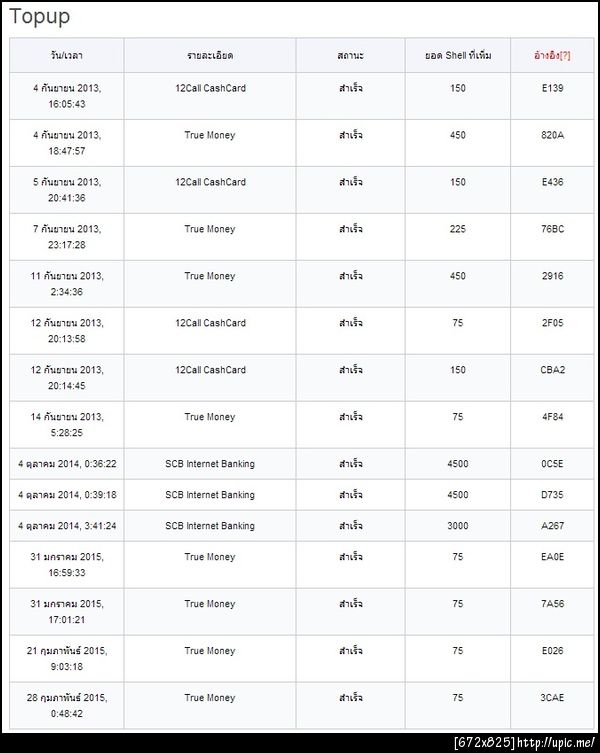Select date 4 ตุลาคม 2014, 0:36:22
Image resolution: width=600 pixels, height=753 pixels.
[x=67, y=464]
